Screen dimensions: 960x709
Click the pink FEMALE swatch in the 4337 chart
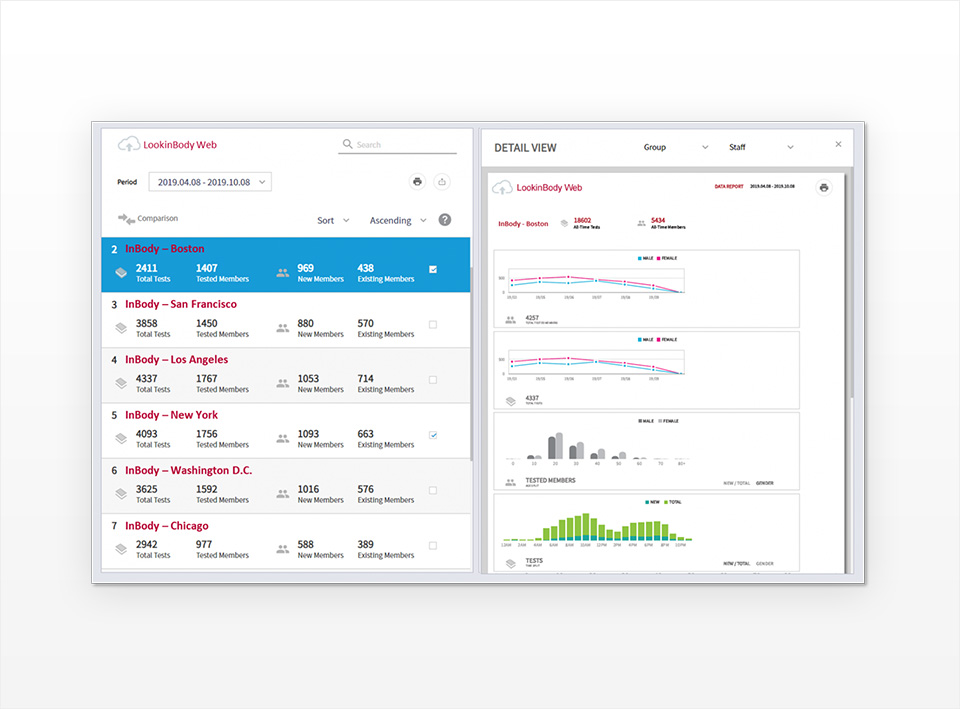[659, 340]
